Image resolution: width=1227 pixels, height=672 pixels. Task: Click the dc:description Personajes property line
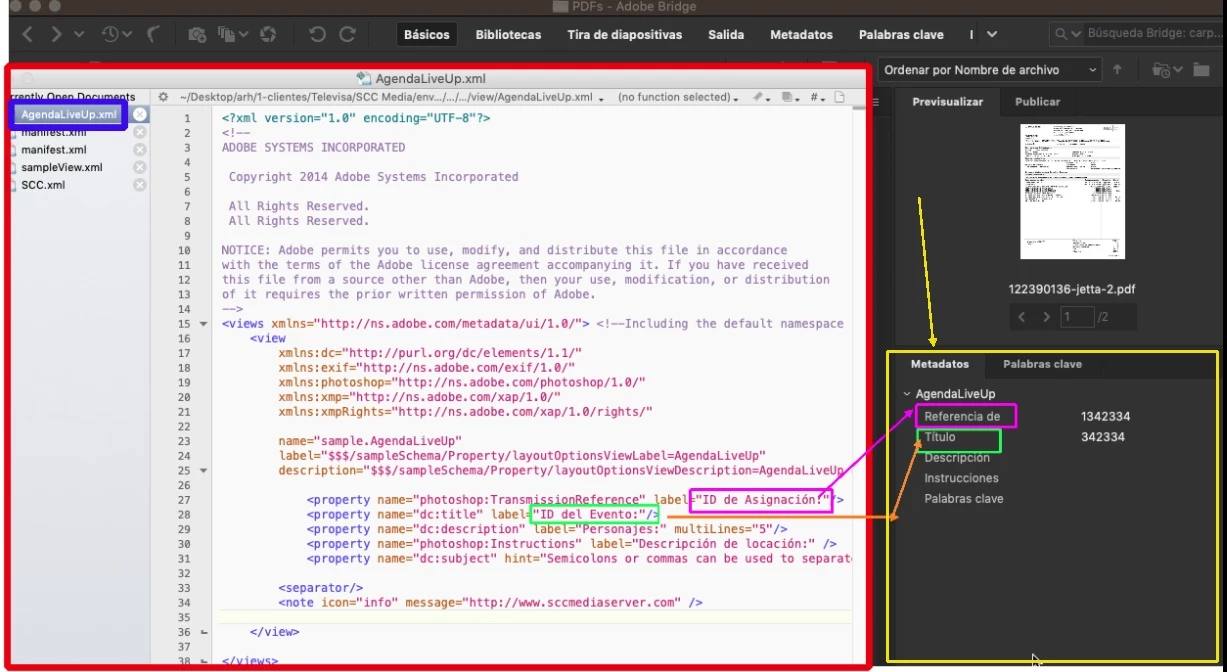546,529
